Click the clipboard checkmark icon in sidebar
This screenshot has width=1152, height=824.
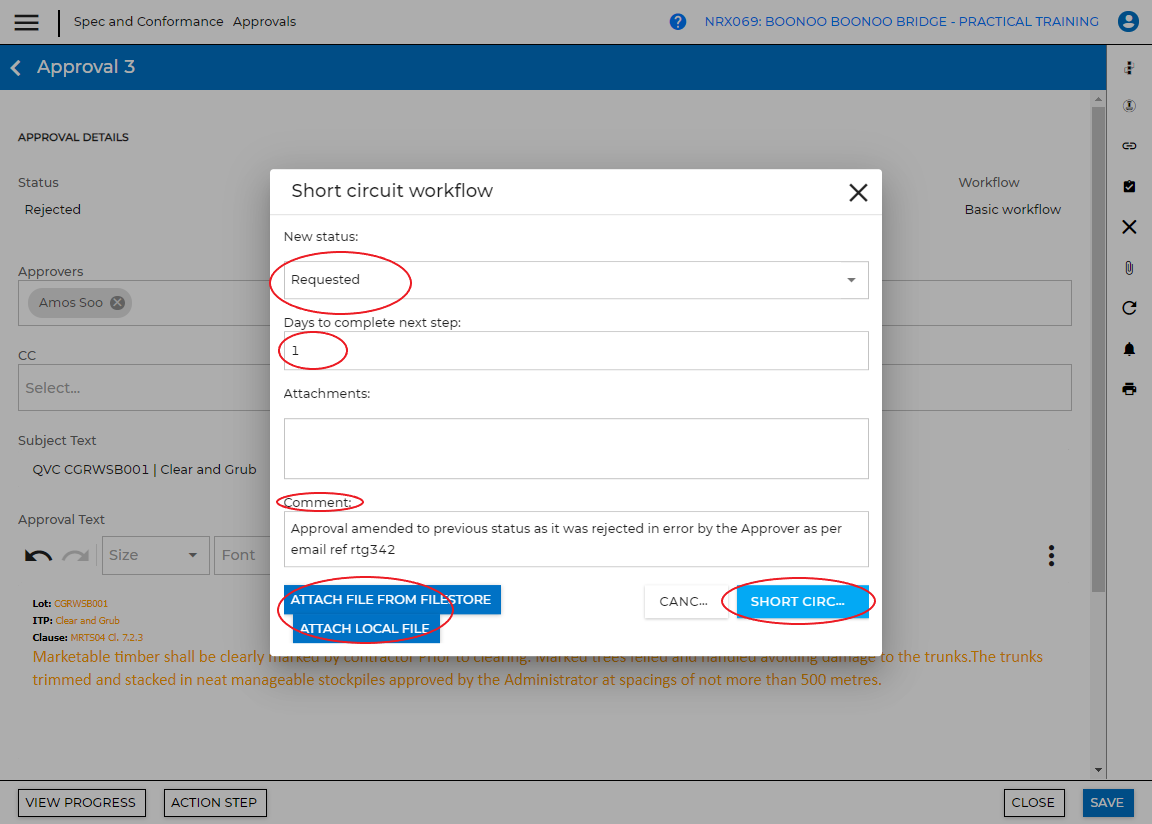tap(1129, 187)
